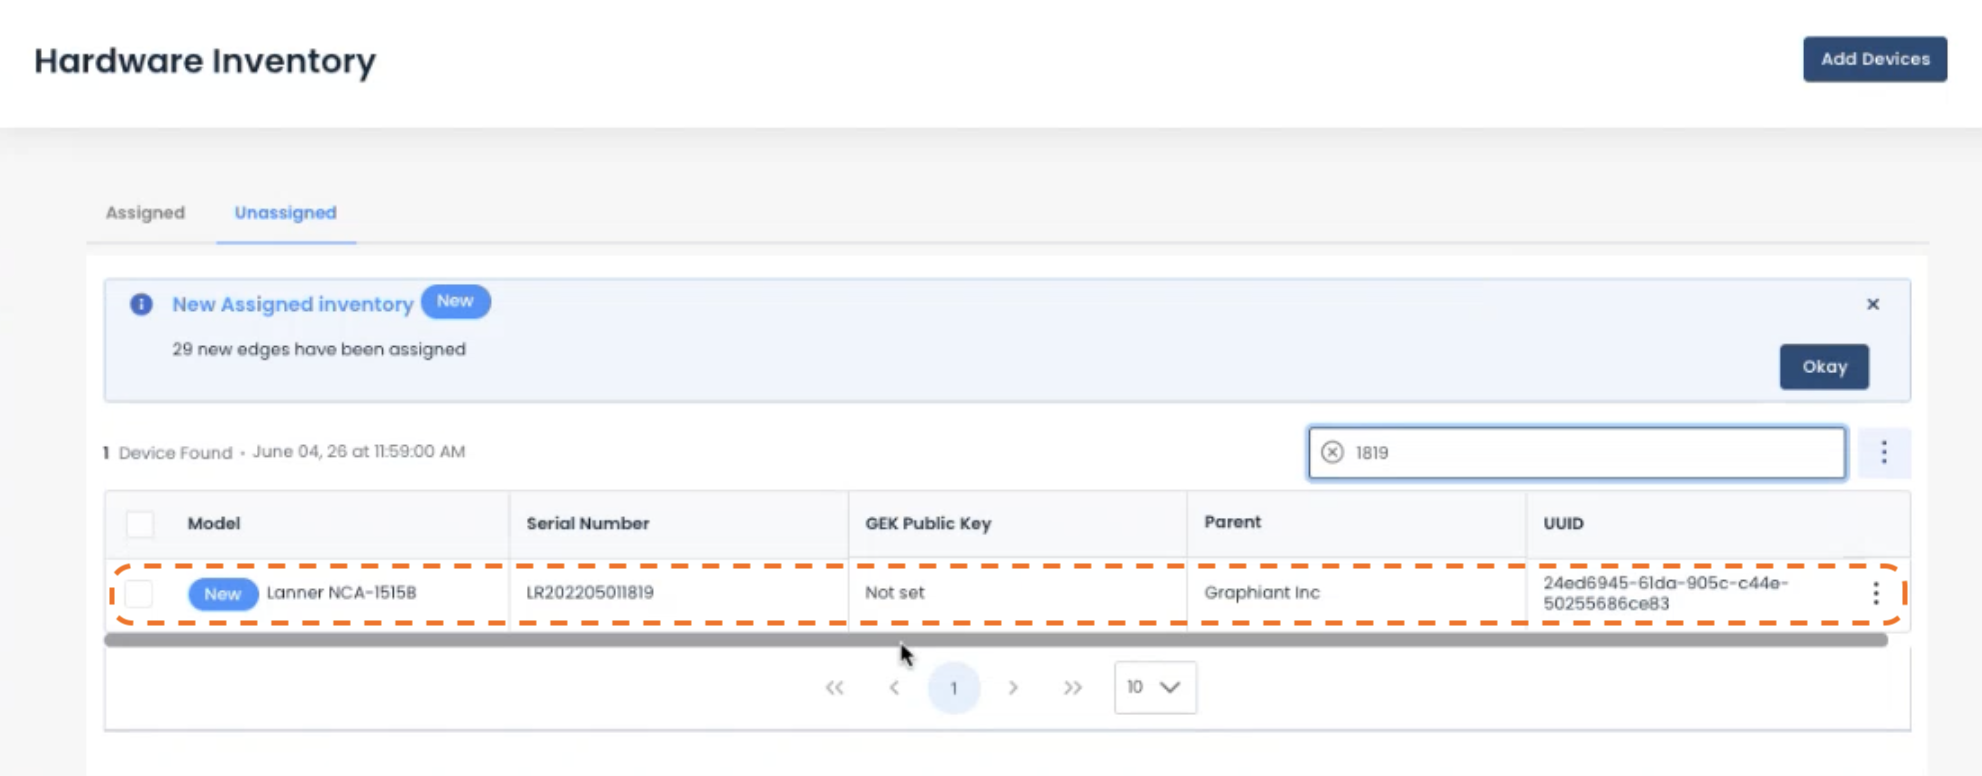Click the 29 new edges have been assigned message
Viewport: 1982px width, 776px height.
pos(318,349)
